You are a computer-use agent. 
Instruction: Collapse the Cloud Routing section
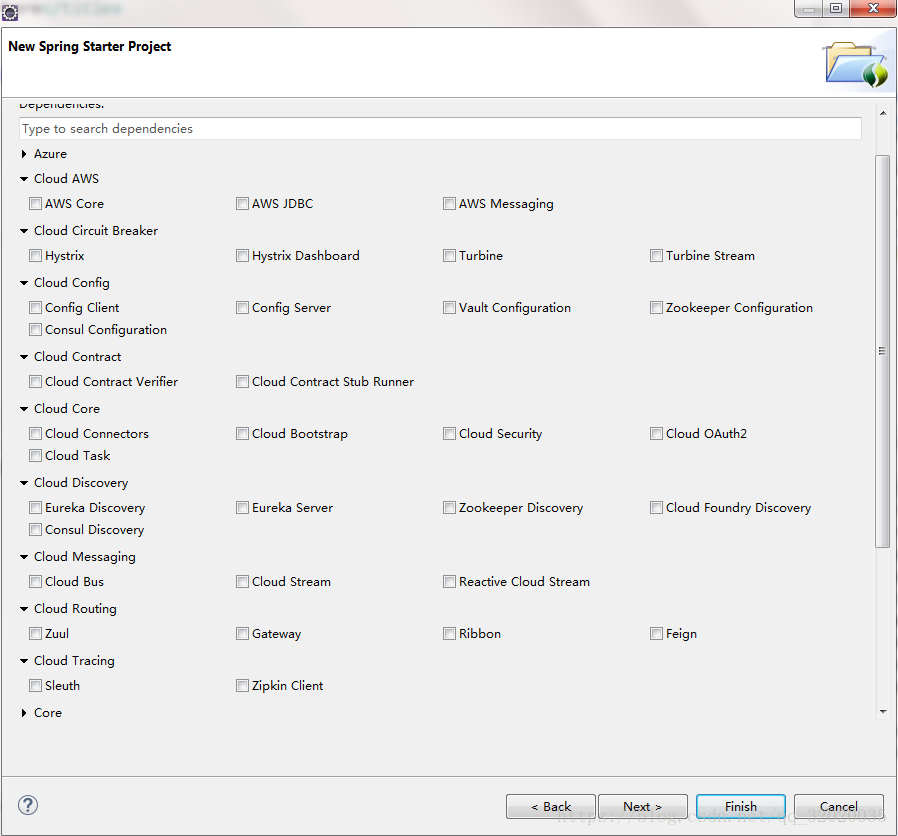24,609
